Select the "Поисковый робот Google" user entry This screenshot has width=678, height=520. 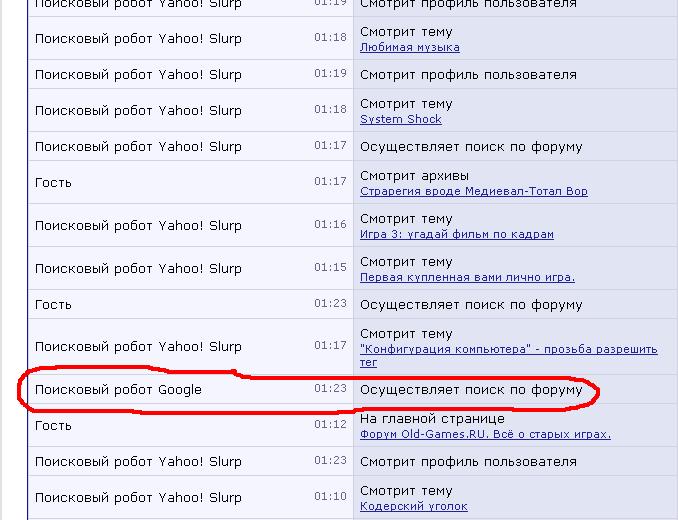[118, 389]
